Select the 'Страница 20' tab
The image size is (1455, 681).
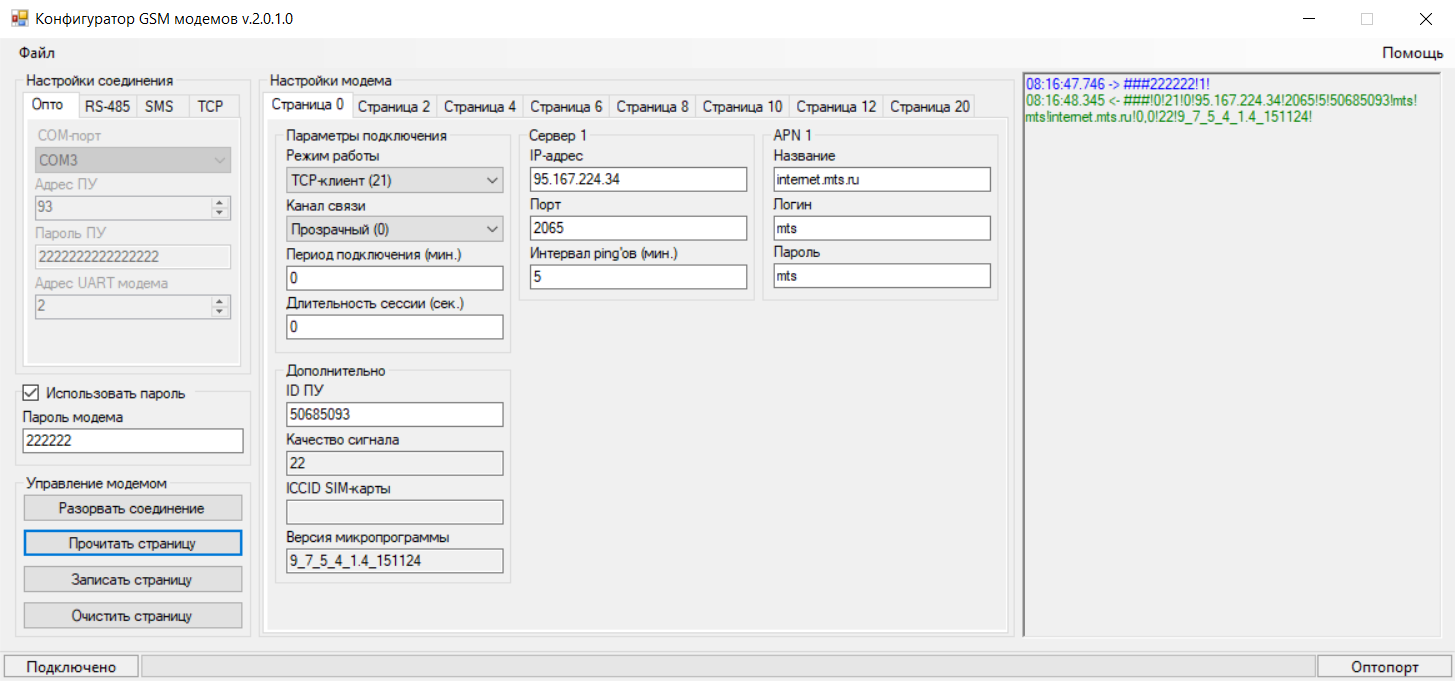[929, 106]
